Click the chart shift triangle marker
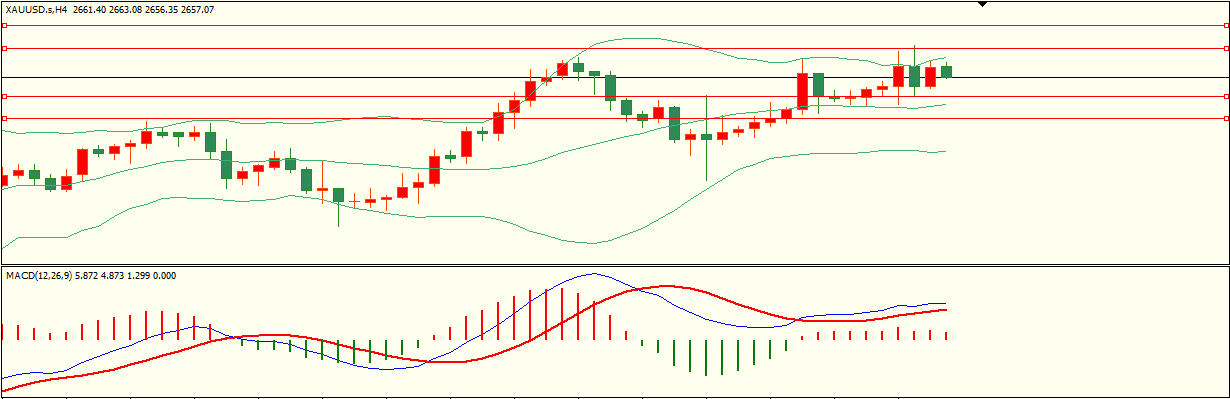 (x=982, y=4)
